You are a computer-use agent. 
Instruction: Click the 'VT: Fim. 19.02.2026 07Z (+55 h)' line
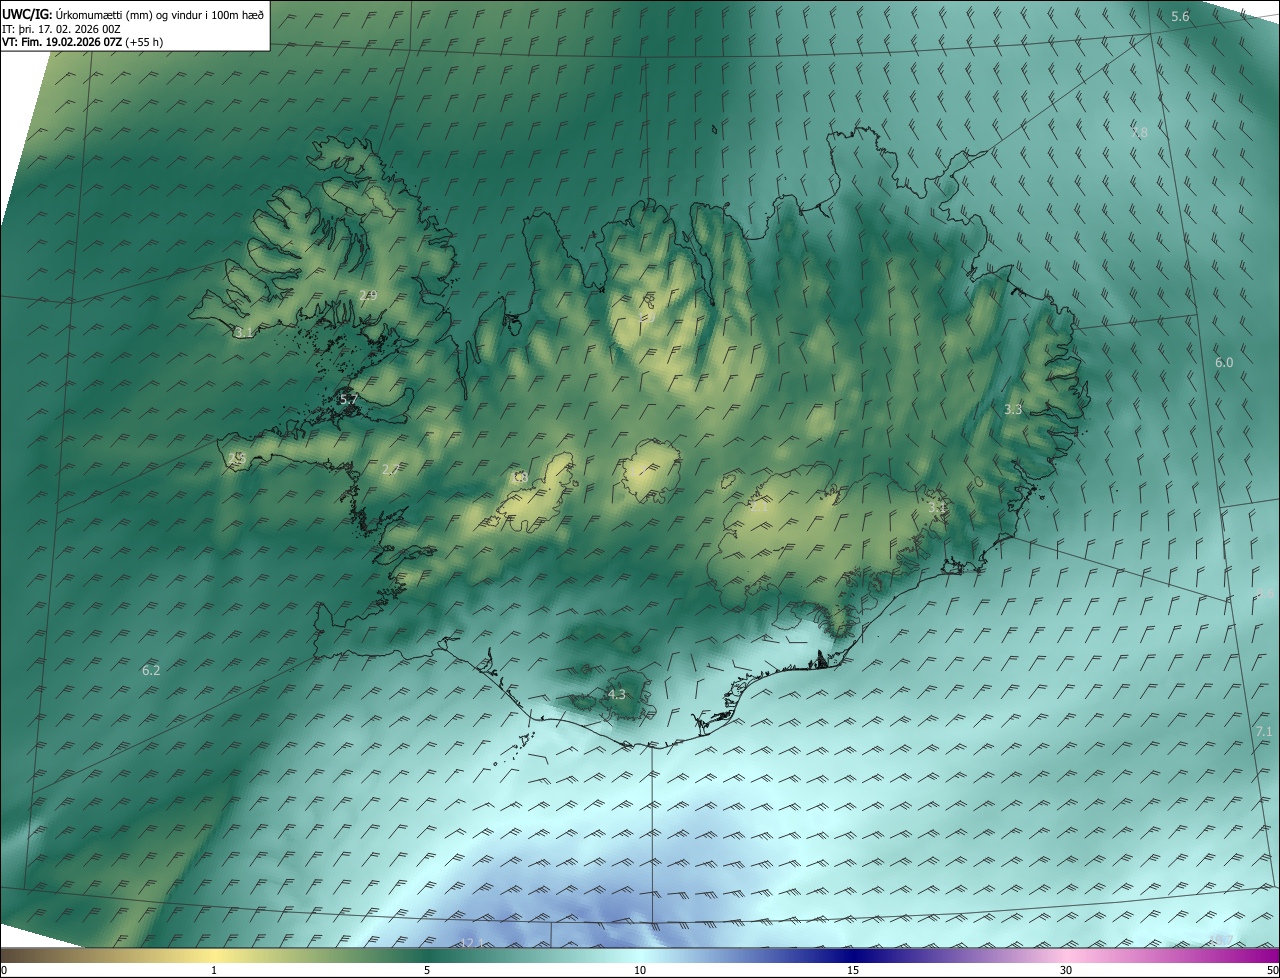(82, 42)
